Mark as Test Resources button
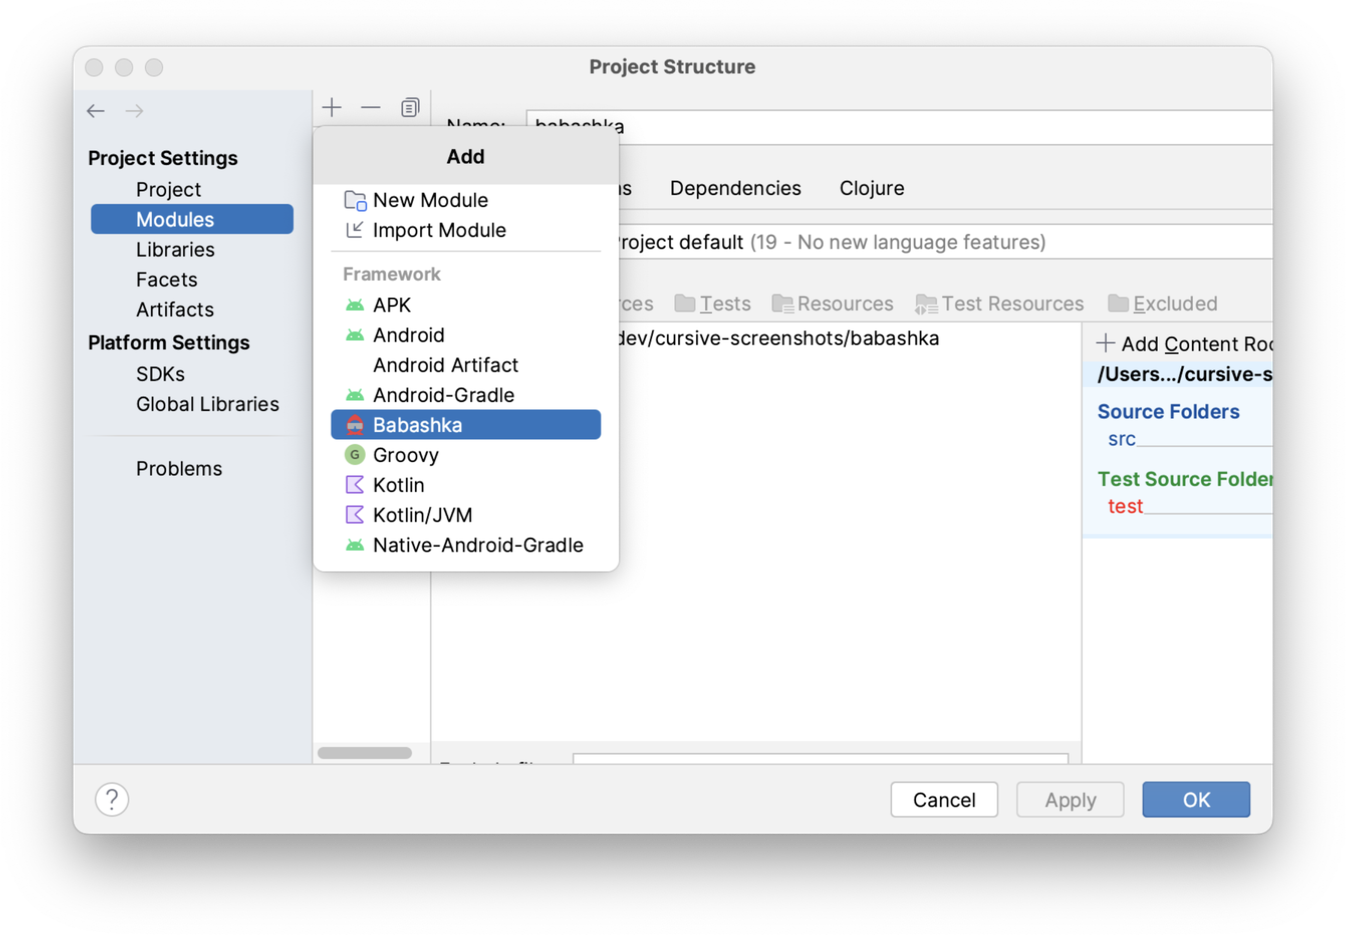Viewport: 1346px width, 935px height. (x=1000, y=303)
